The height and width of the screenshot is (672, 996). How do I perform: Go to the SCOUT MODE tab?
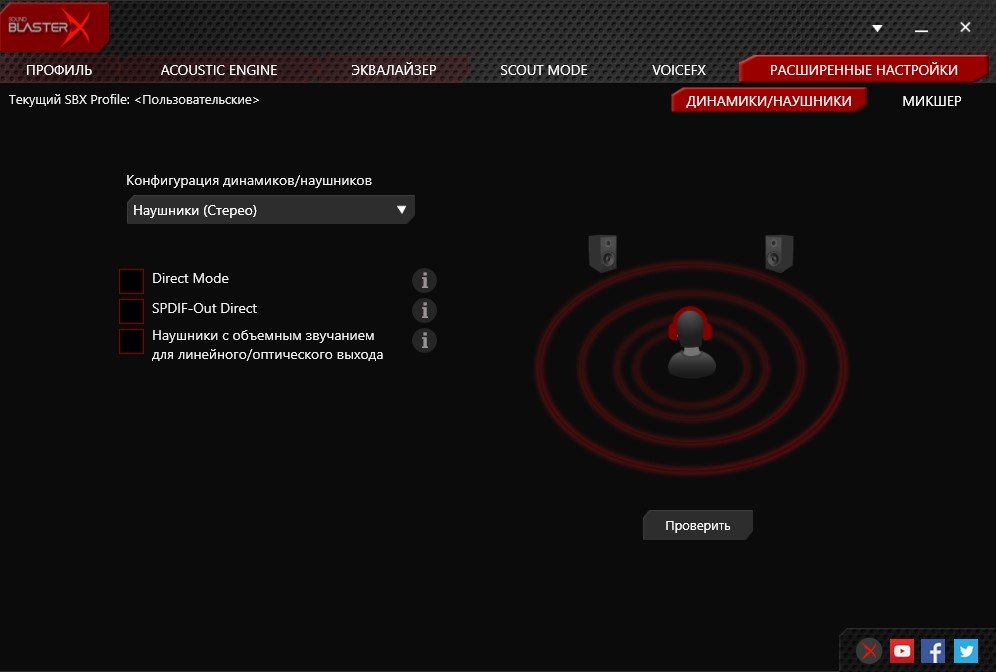click(544, 70)
